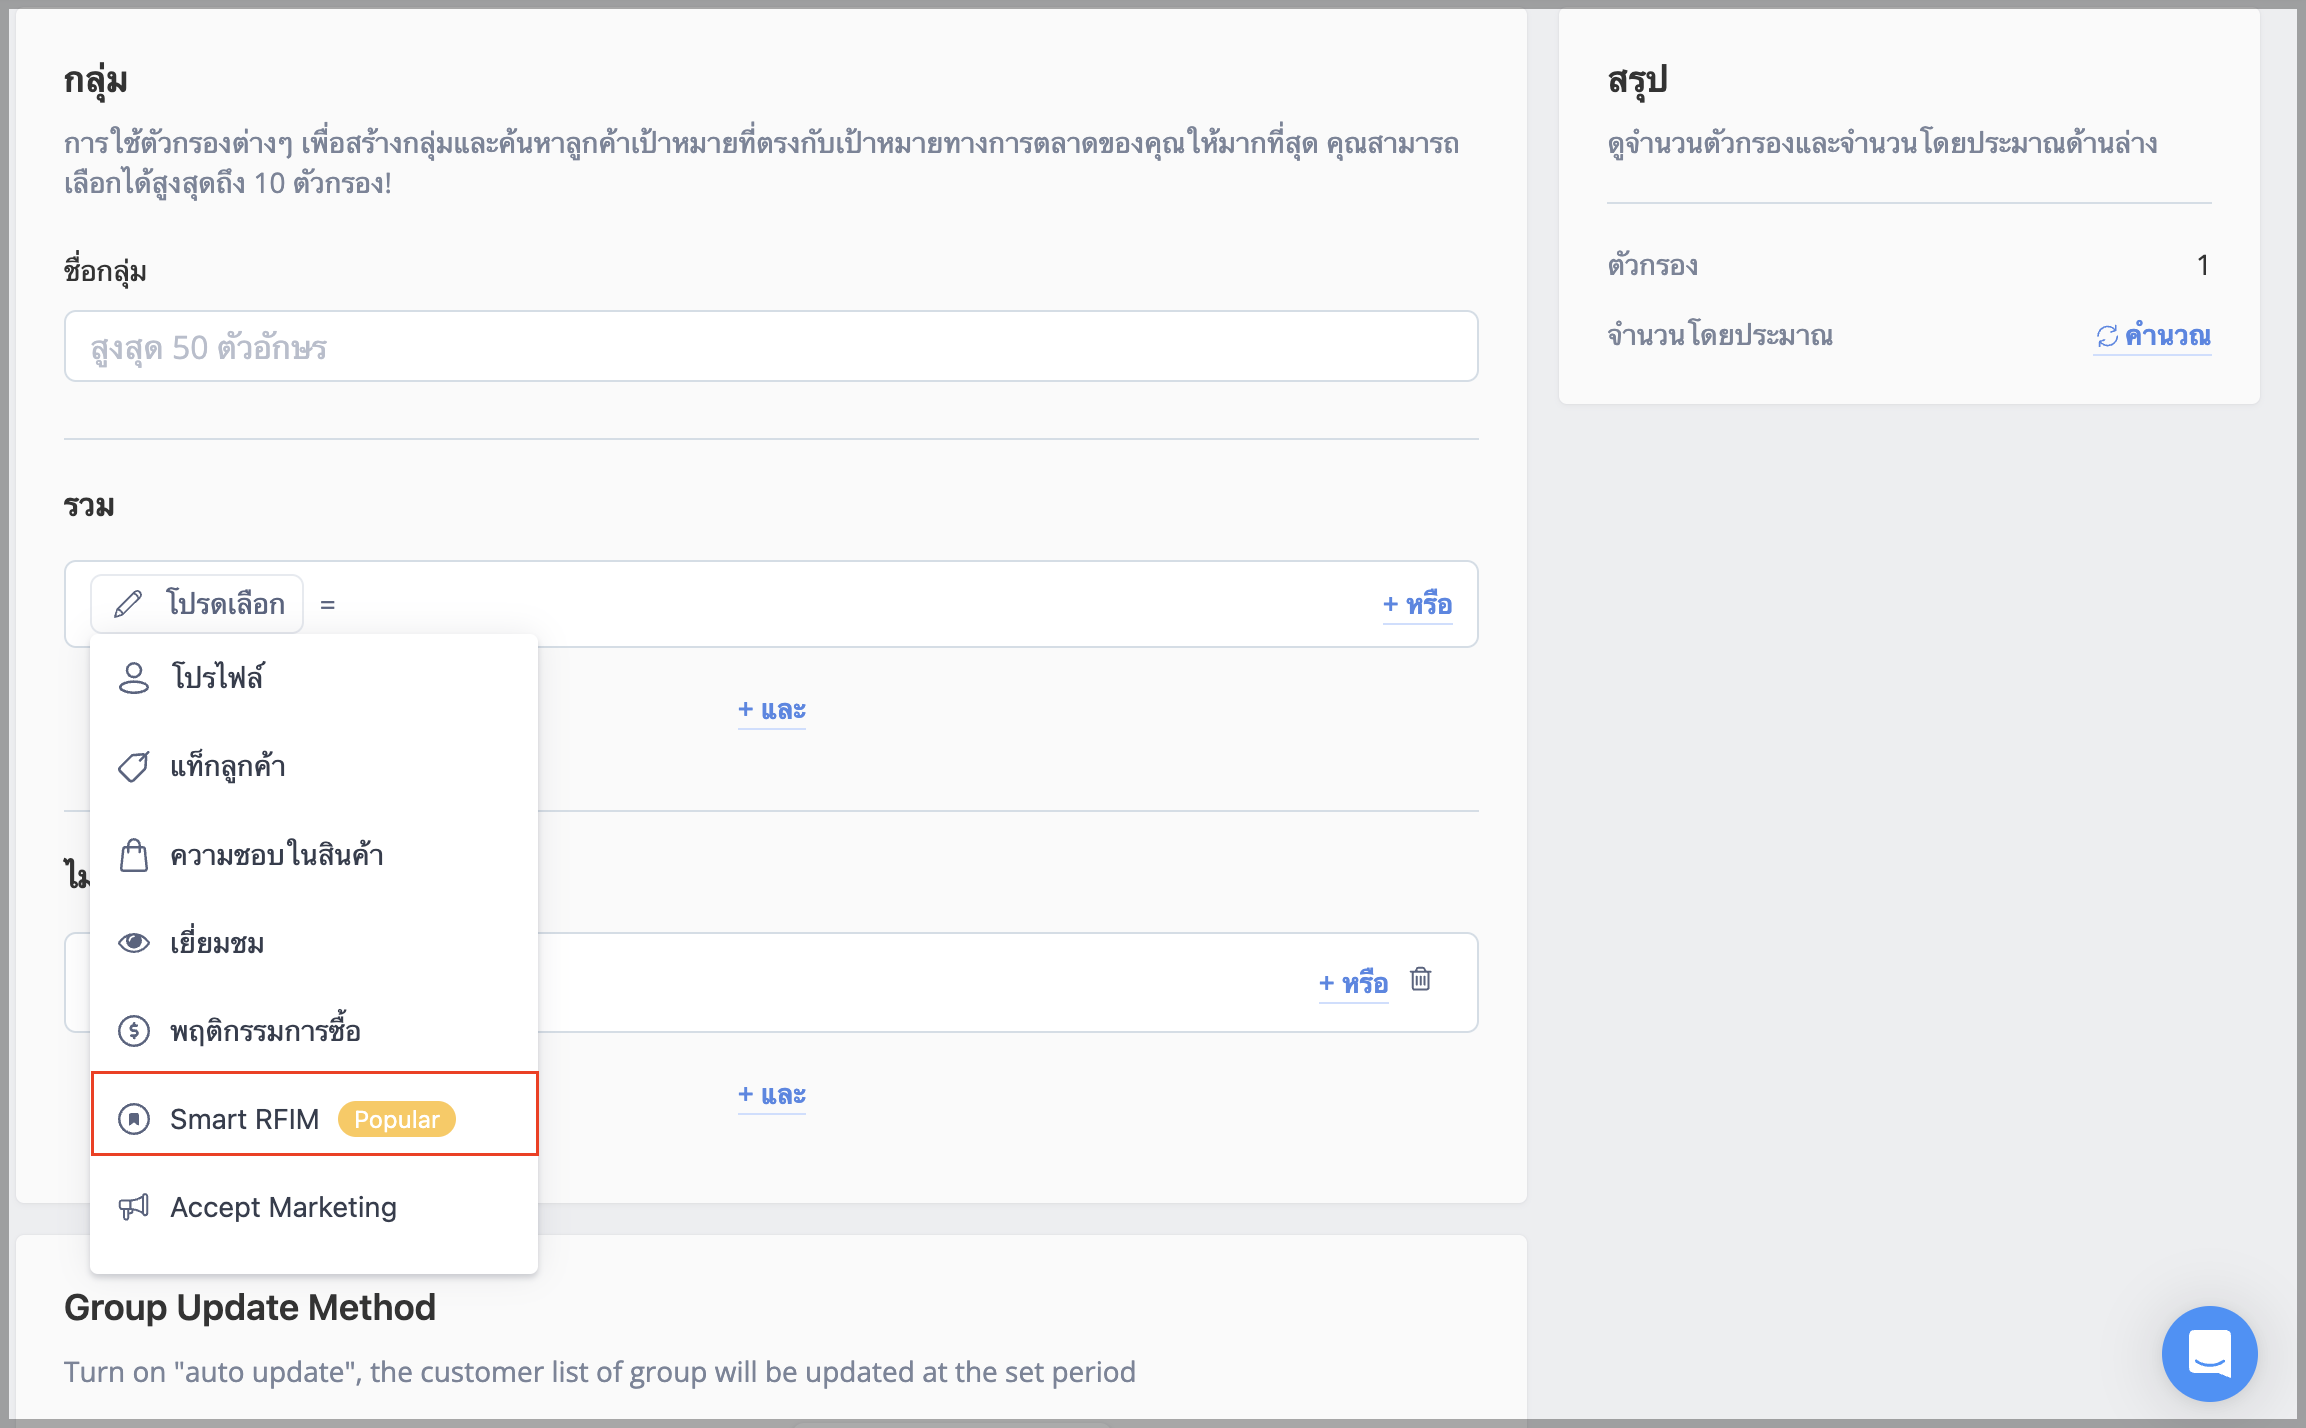Add an AND condition under the include section
The height and width of the screenshot is (1428, 2306).
pos(772,709)
